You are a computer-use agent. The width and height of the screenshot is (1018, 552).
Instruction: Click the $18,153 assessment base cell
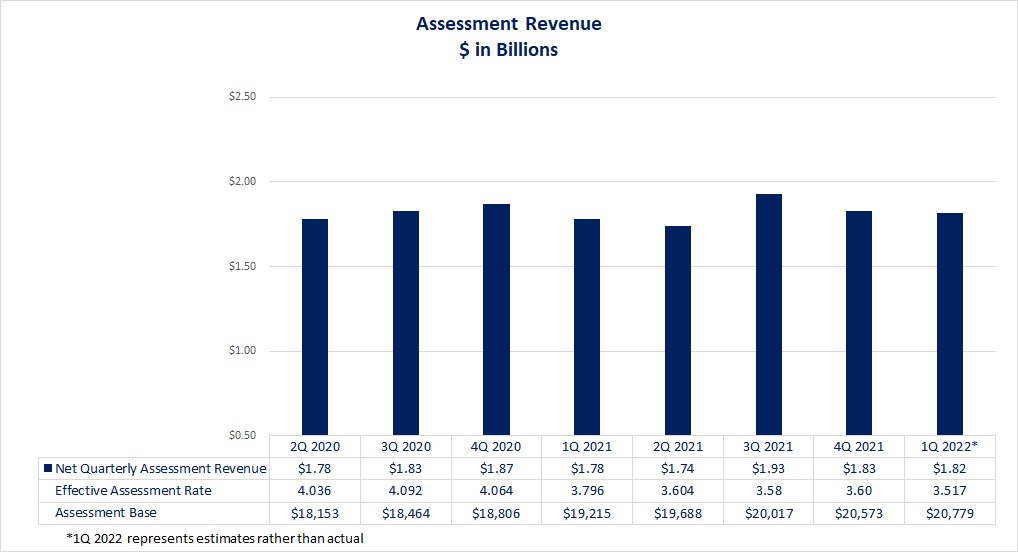coord(314,512)
